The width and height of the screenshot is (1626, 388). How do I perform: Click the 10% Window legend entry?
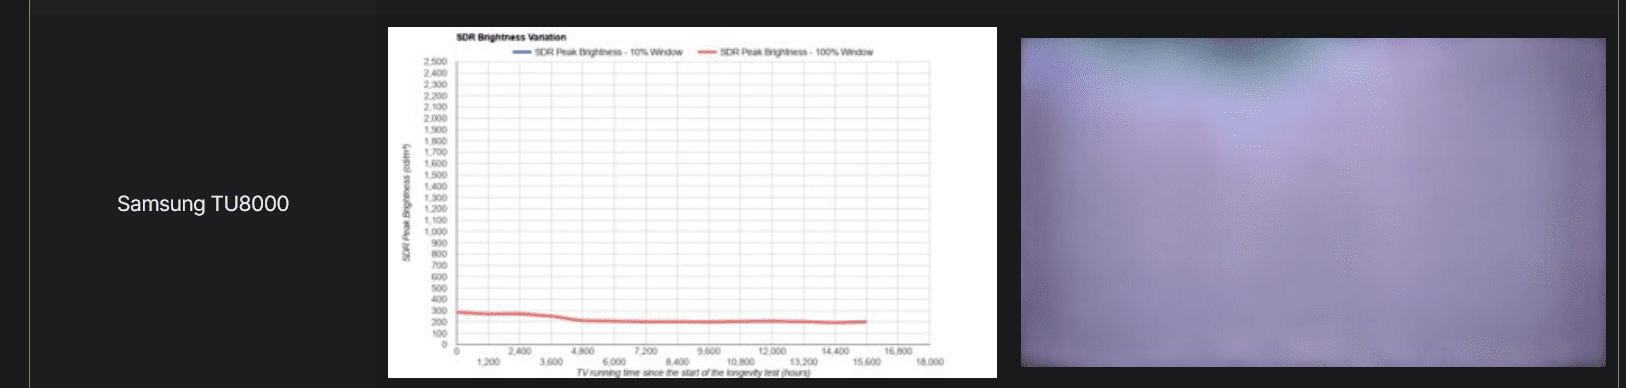[x=597, y=52]
